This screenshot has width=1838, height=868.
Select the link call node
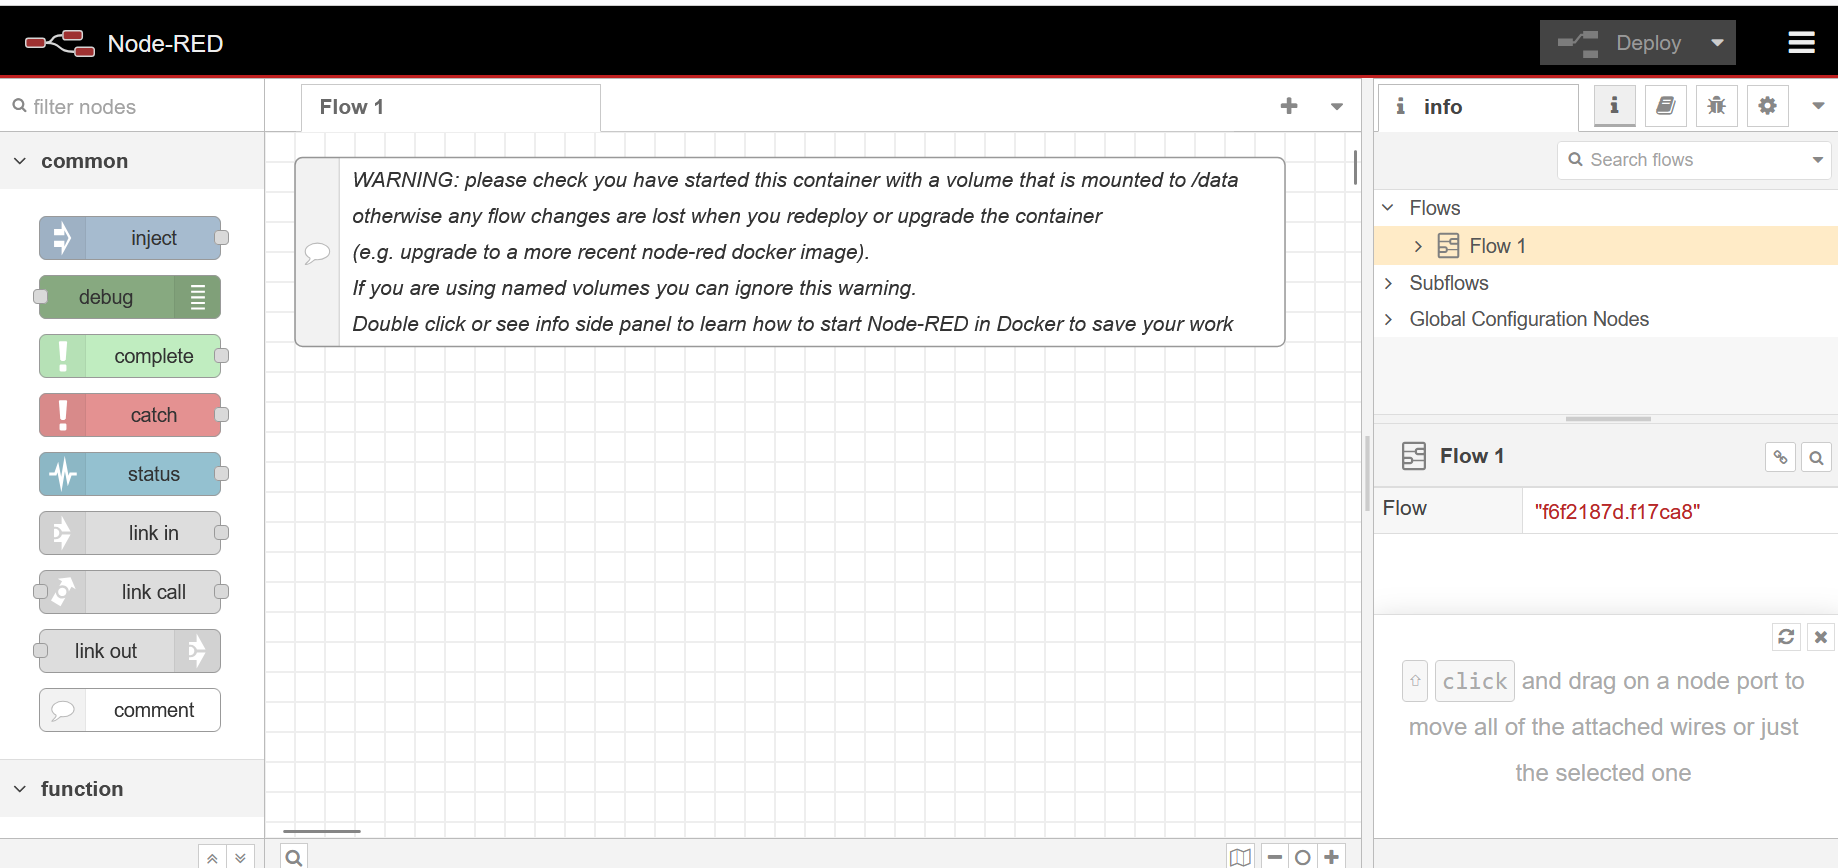tap(130, 592)
